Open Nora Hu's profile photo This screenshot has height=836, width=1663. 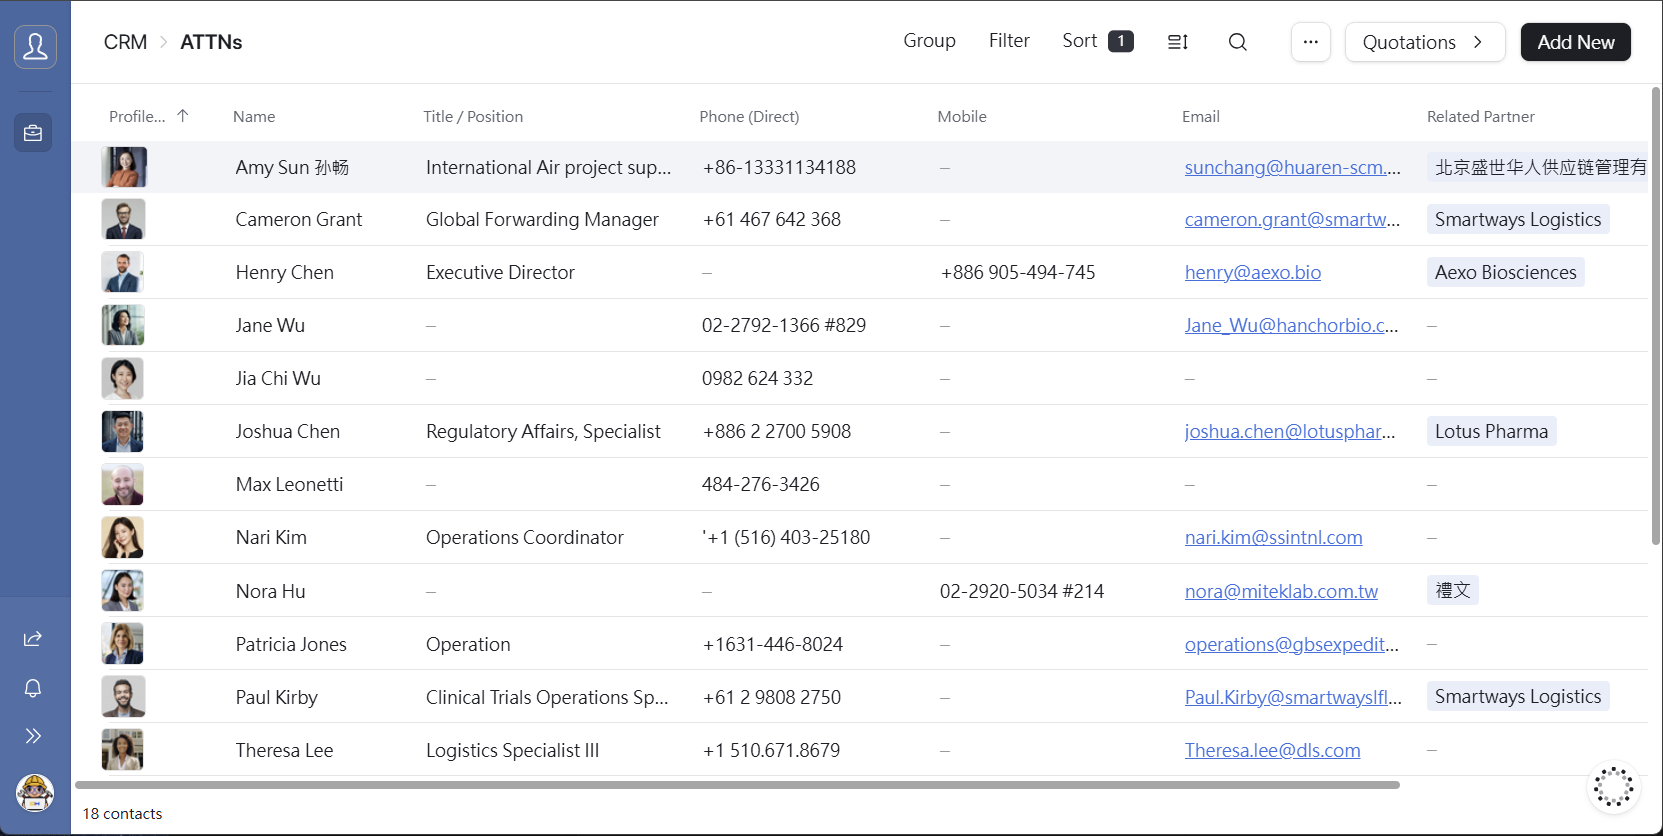click(123, 591)
